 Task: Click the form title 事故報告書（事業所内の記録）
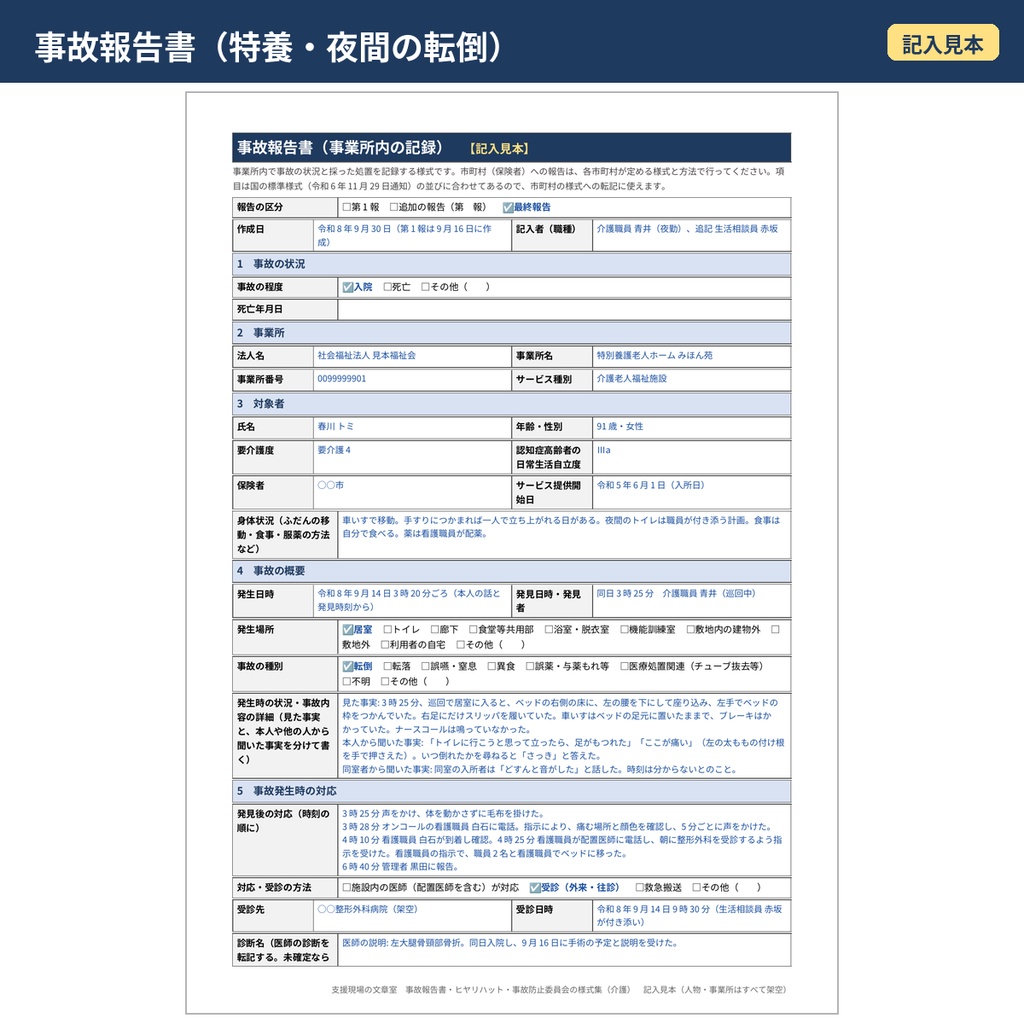(x=340, y=148)
